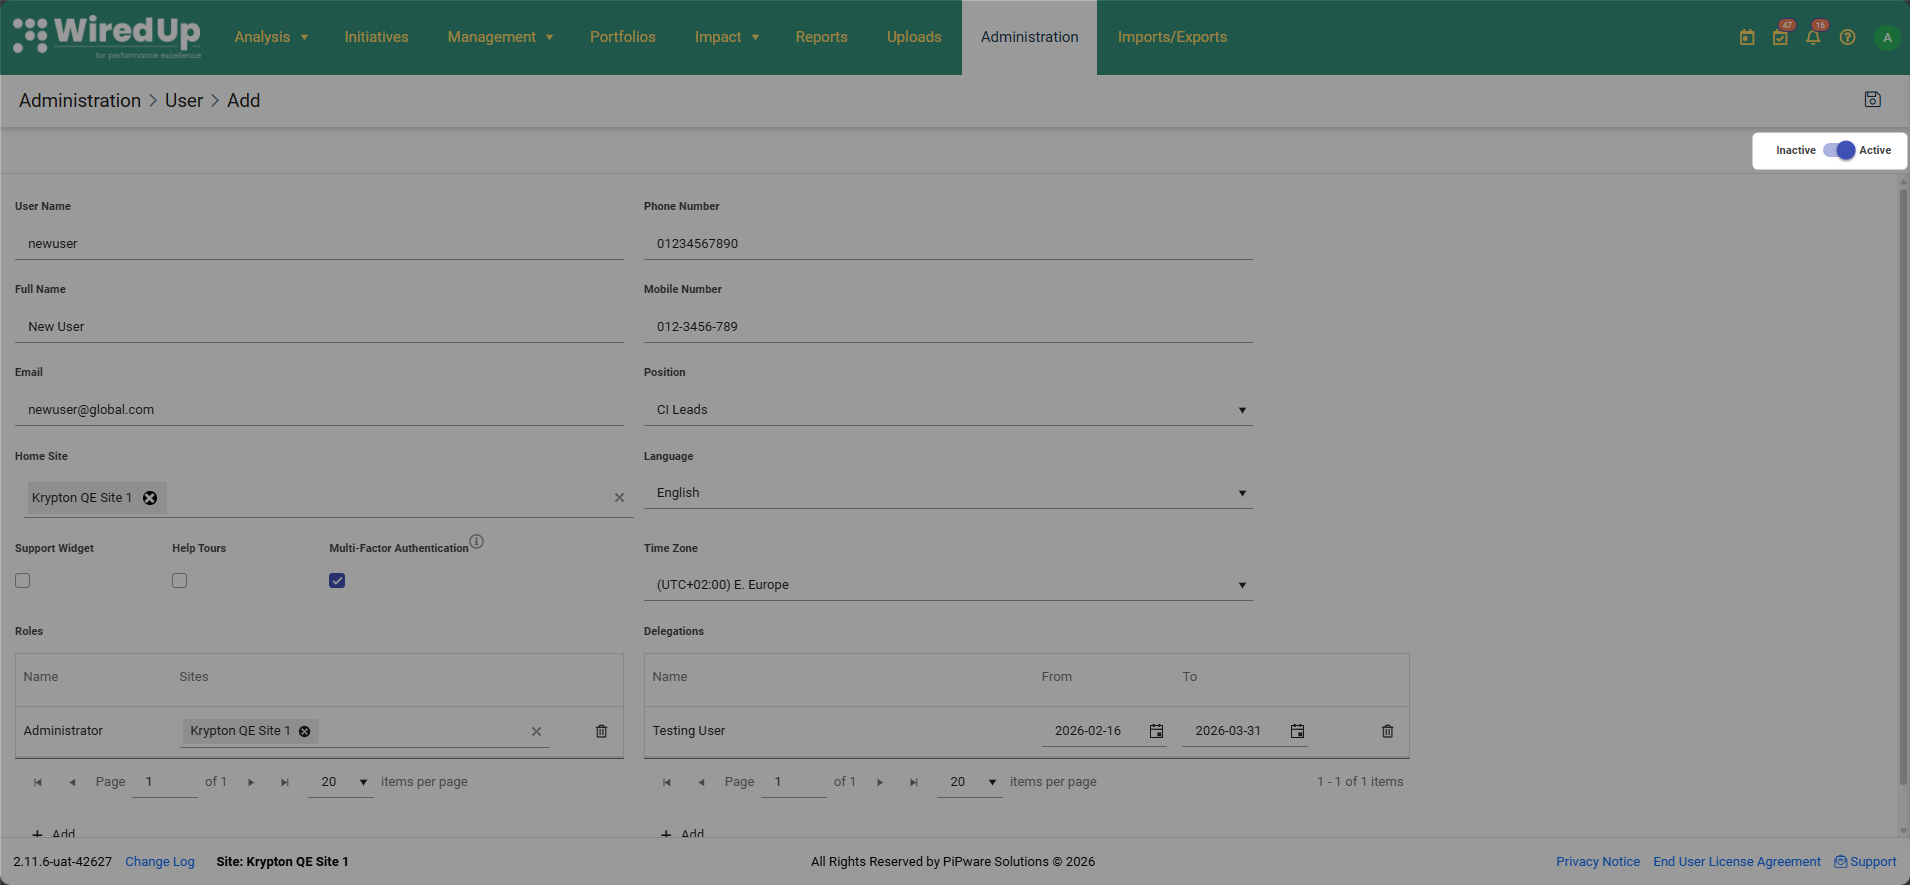
Task: Clear the Home Site field
Action: coord(619,498)
